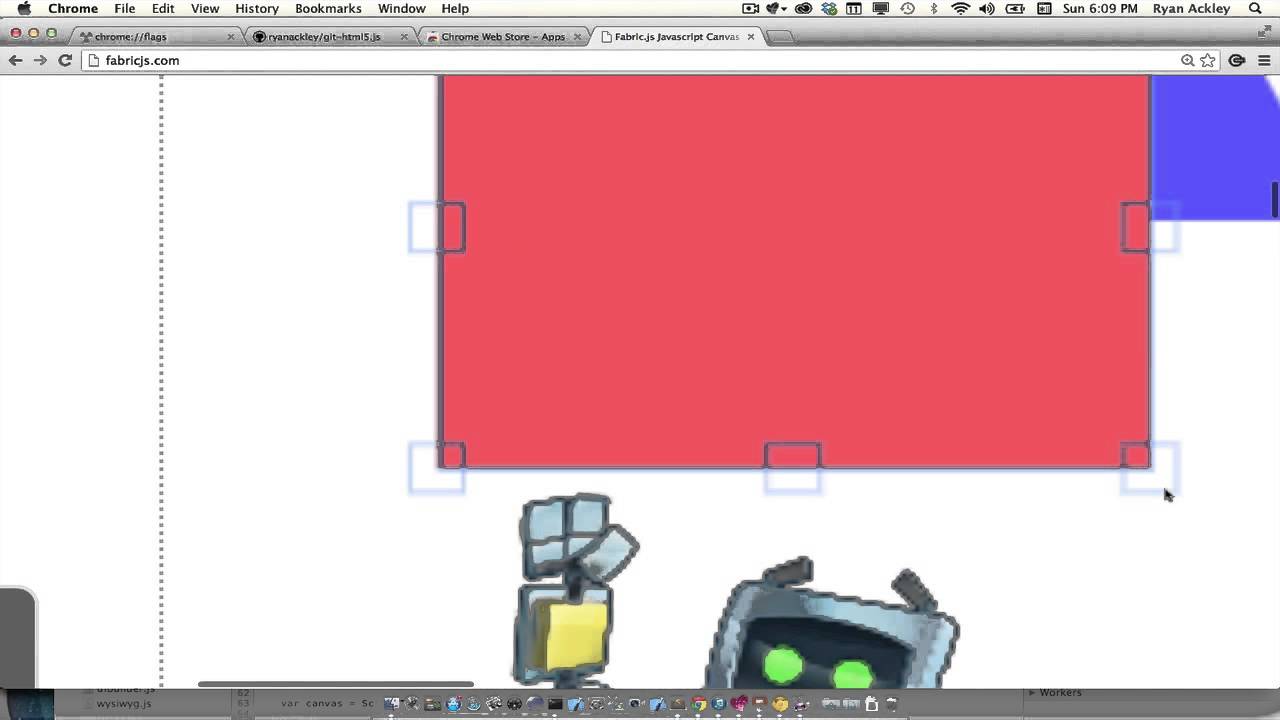1280x720 pixels.
Task: Click the red rectangle's middle-right resize handle
Action: click(1150, 227)
